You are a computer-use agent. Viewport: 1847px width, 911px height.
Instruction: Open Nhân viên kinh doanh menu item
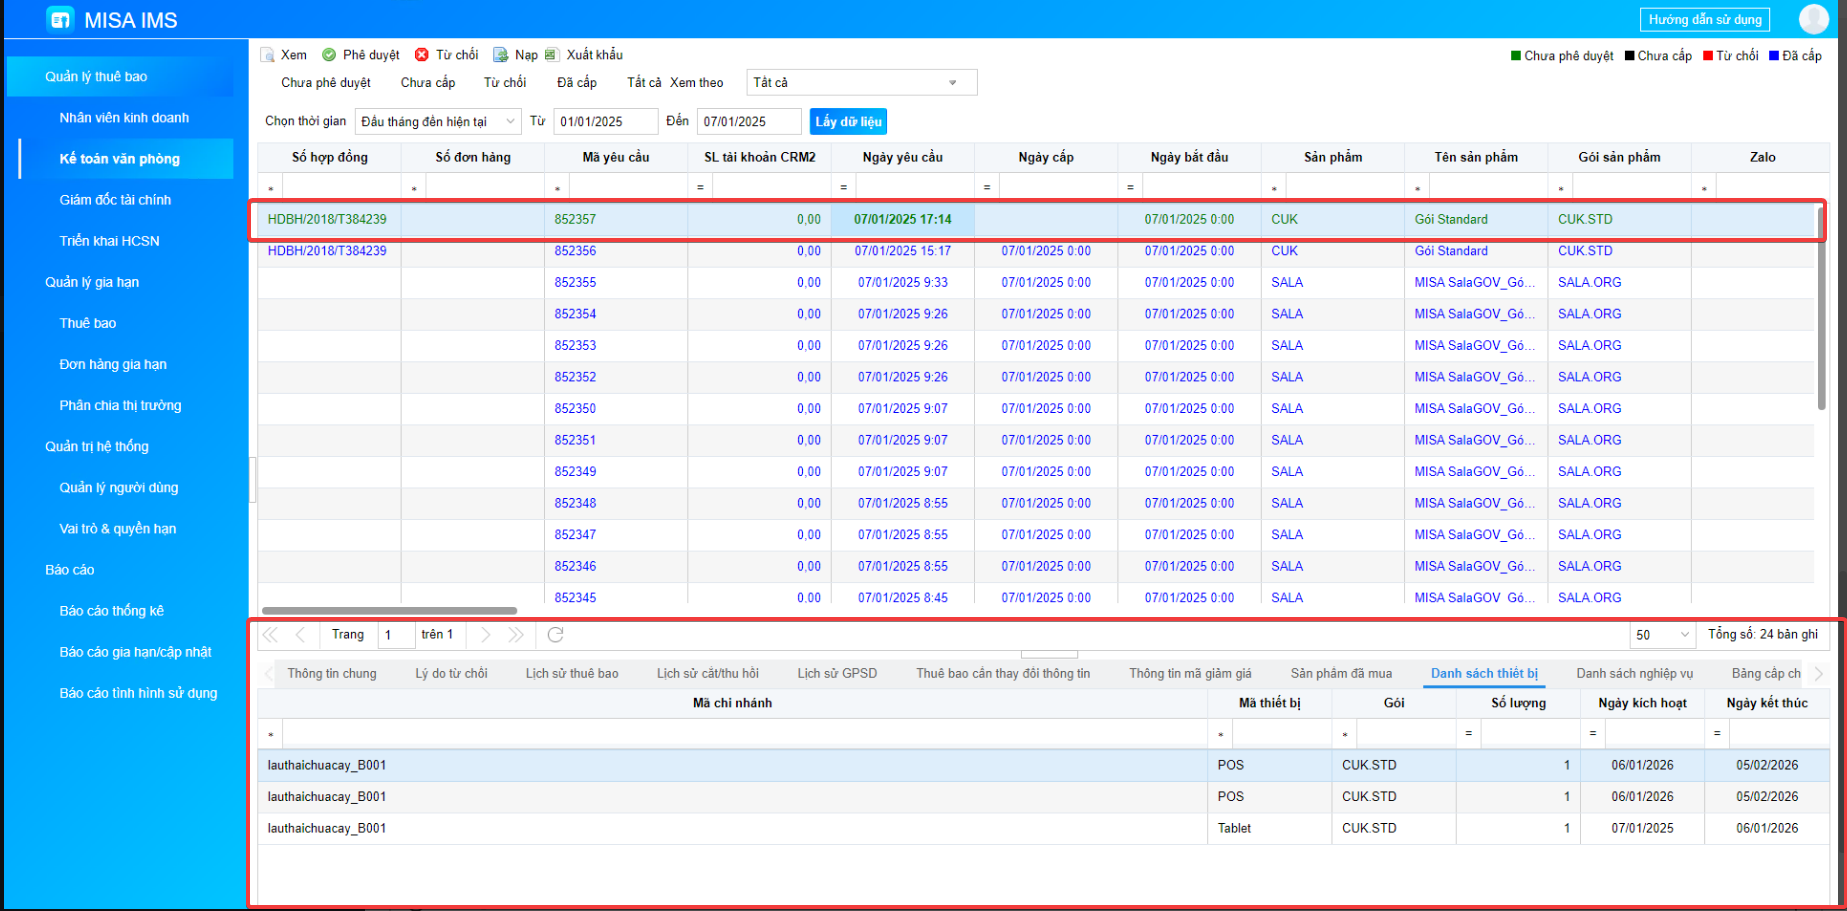pyautogui.click(x=124, y=118)
